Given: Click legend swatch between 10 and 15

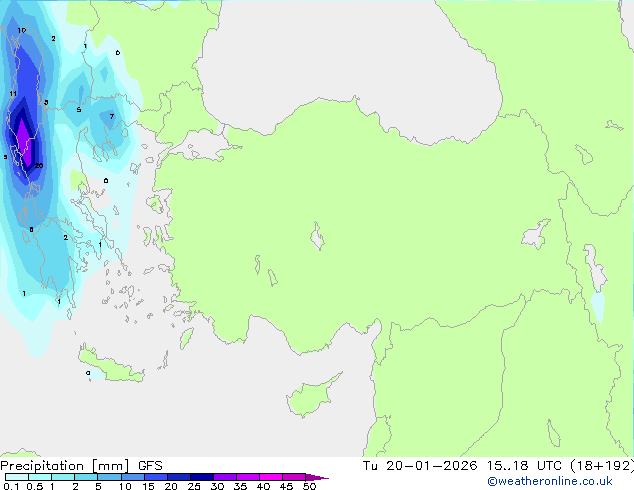Looking at the screenshot, I should pos(132,477).
